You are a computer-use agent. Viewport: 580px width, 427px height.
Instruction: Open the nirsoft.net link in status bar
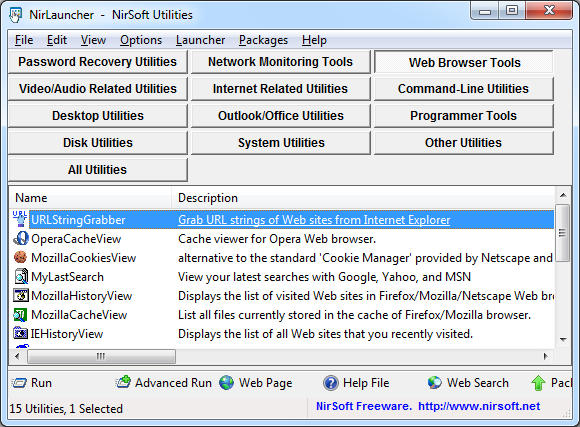(479, 406)
